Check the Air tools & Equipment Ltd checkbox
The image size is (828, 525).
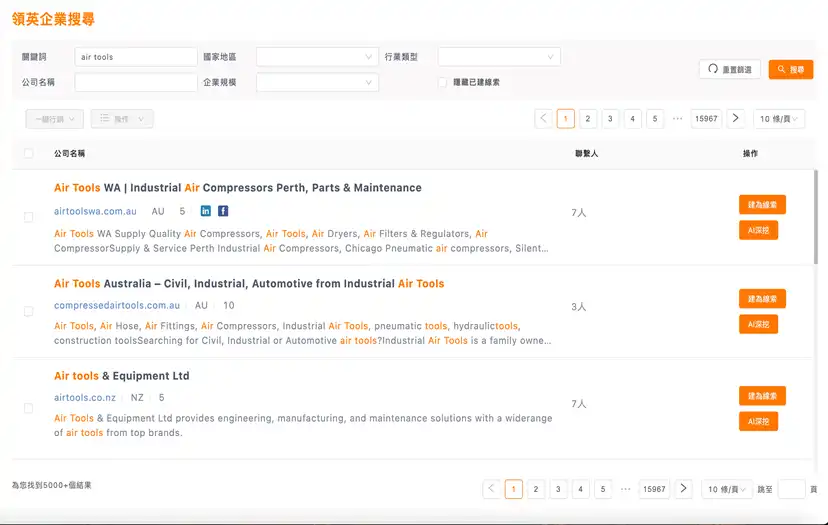[29, 408]
